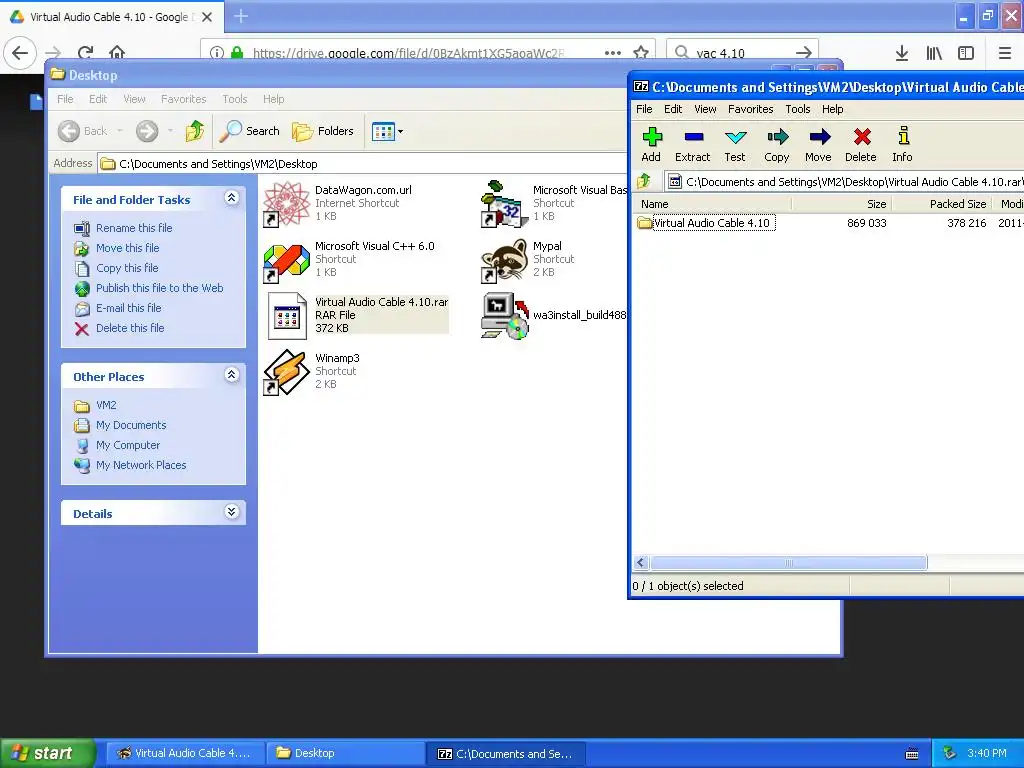This screenshot has width=1024, height=768.
Task: Click the Explorer Search button
Action: [x=249, y=131]
